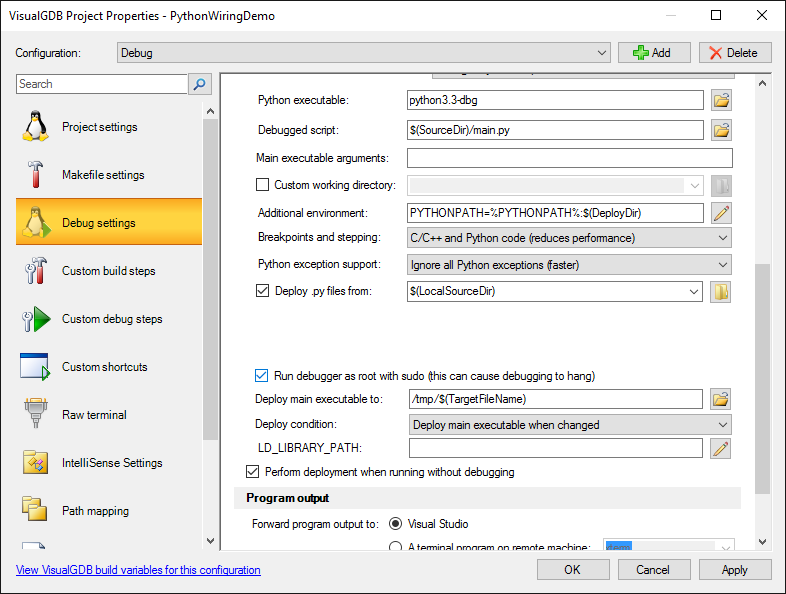Toggle Perform deployment when running without debugging
786x594 pixels.
(253, 472)
